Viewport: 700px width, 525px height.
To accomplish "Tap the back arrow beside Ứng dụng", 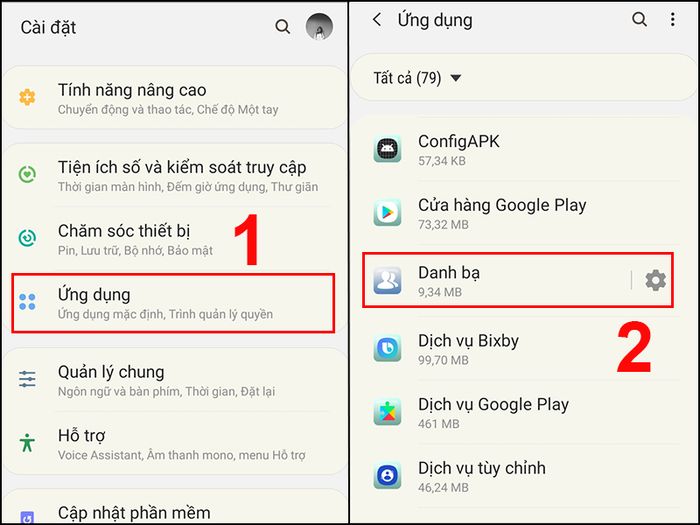I will (x=377, y=19).
